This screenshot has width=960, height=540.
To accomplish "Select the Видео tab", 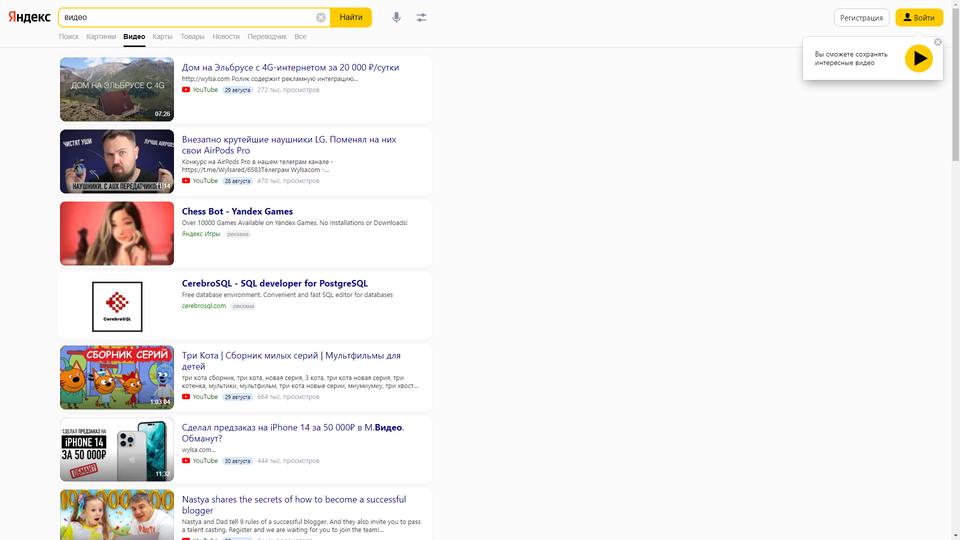I will (x=134, y=37).
